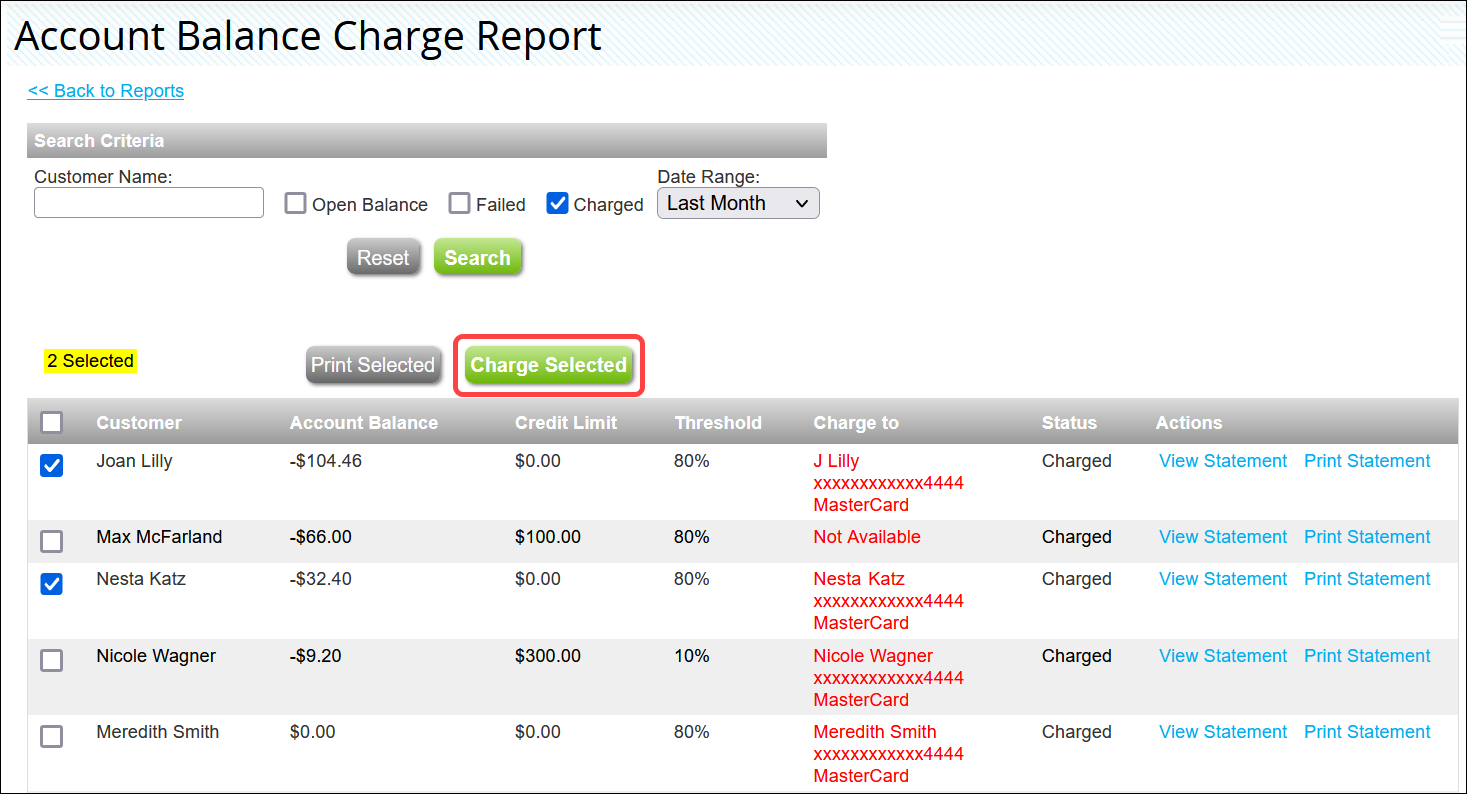Select Meredith Smith's row checkbox

pos(52,736)
